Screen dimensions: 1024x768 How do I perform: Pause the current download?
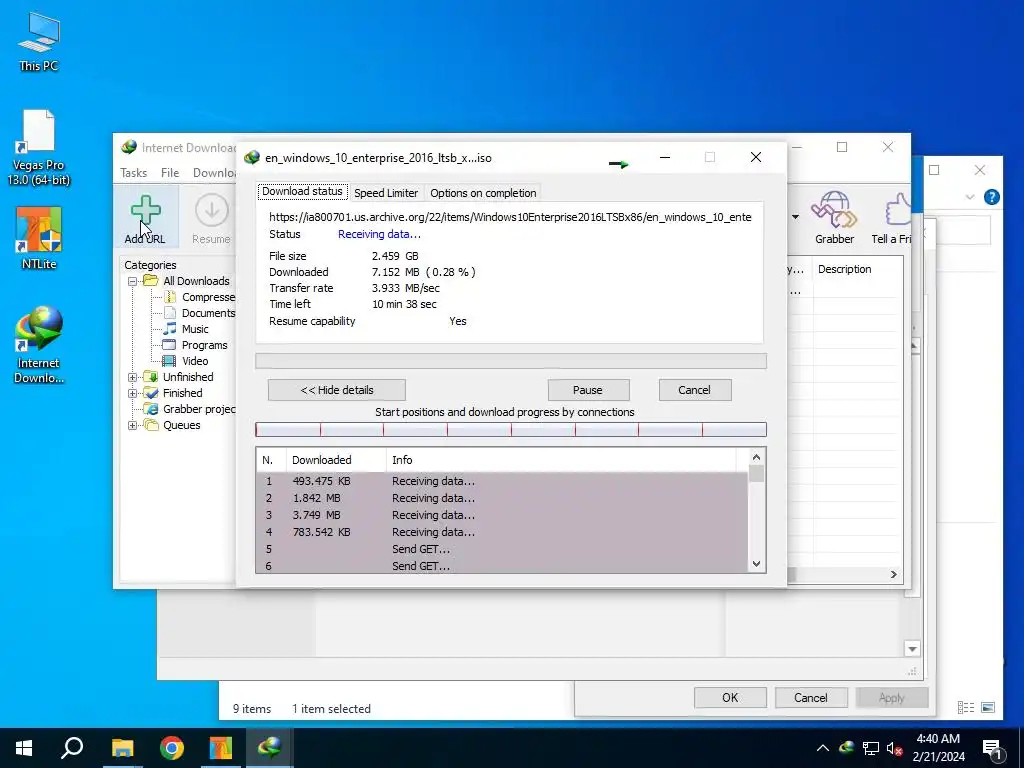588,390
